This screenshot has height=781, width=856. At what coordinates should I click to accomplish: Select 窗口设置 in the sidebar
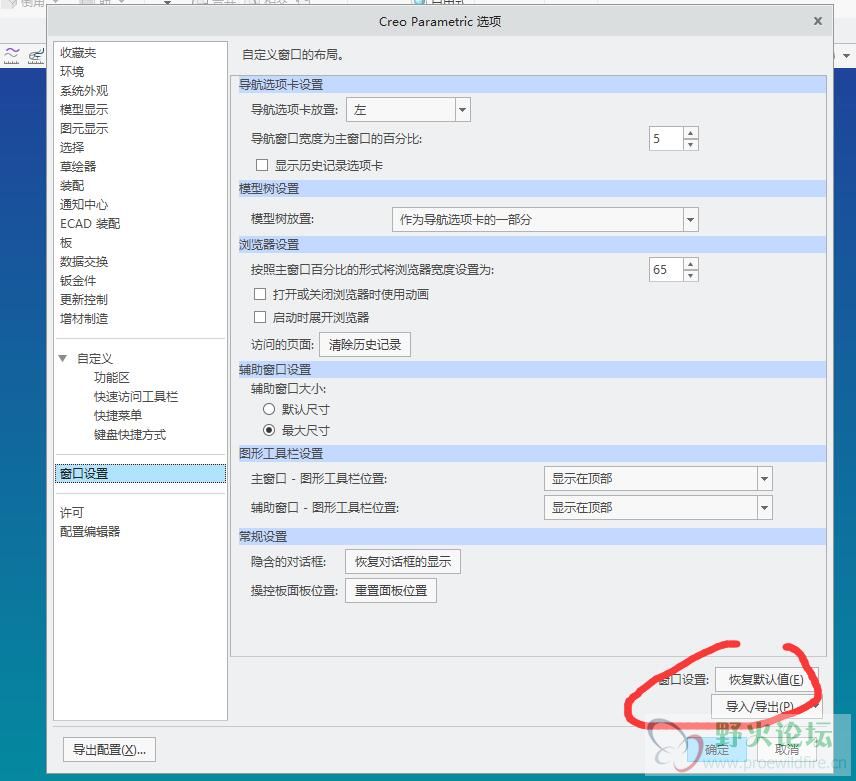click(140, 473)
